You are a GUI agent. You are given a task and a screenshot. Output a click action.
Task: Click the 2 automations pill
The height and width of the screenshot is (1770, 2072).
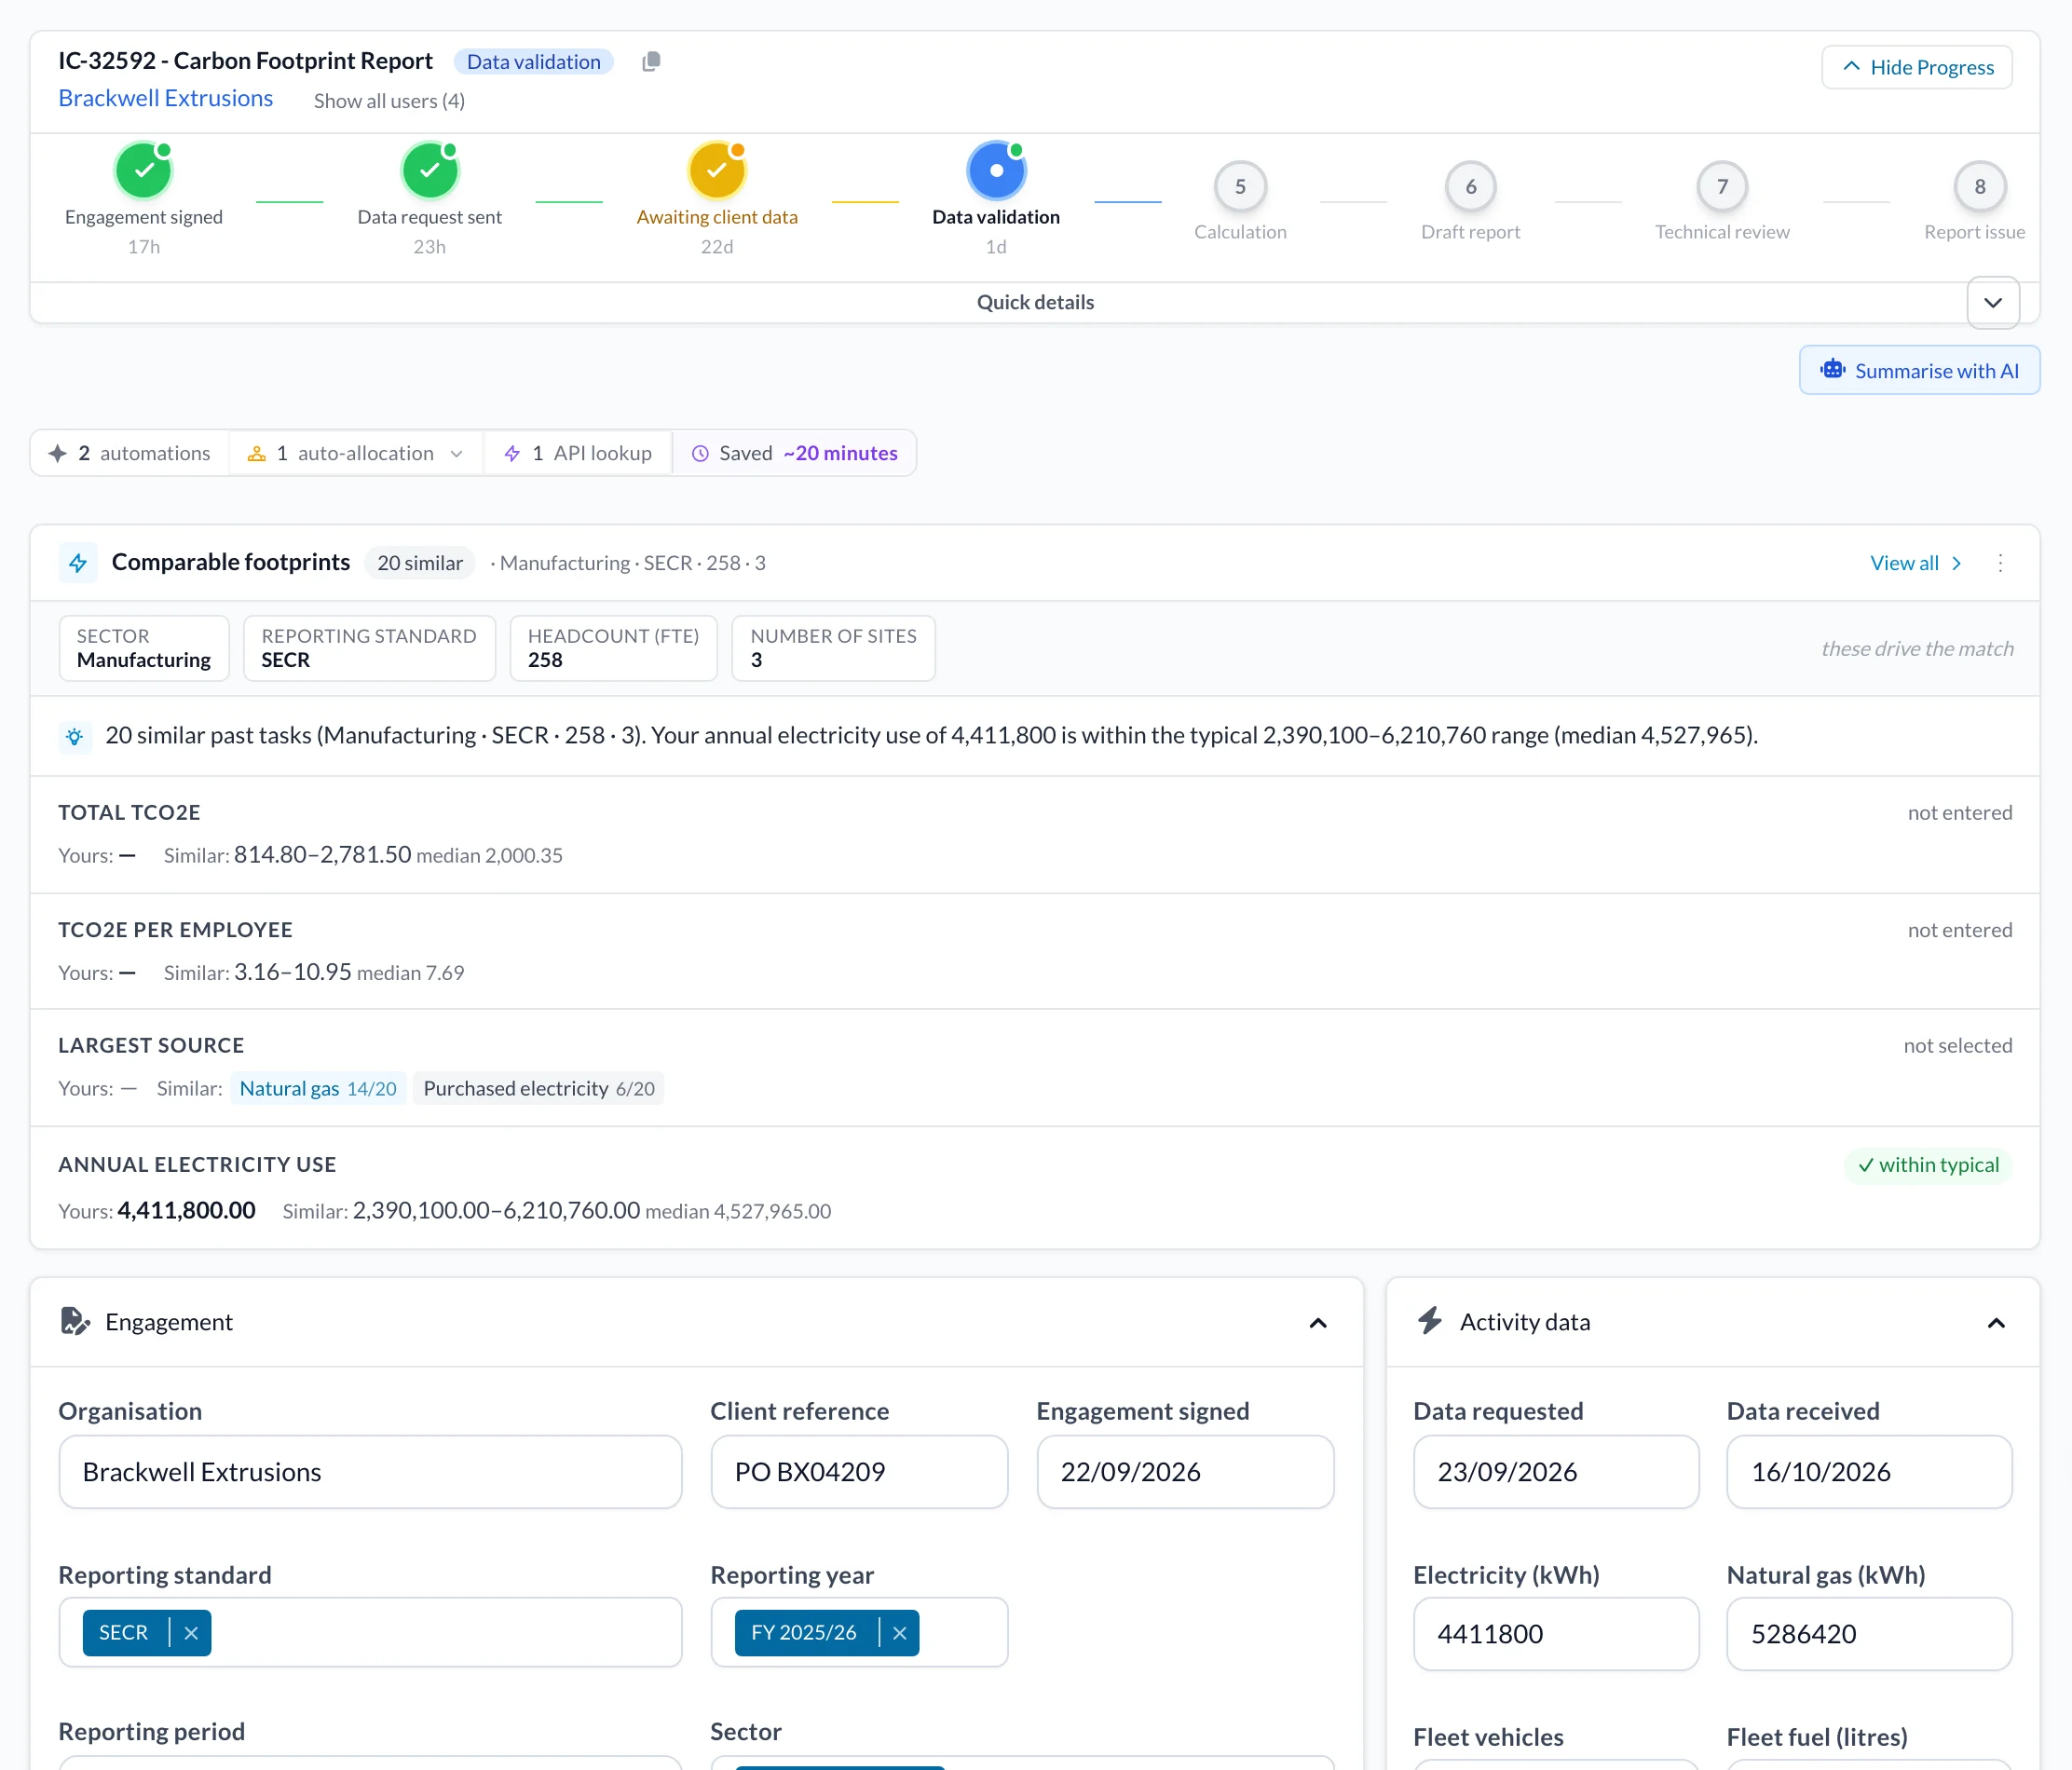130,454
